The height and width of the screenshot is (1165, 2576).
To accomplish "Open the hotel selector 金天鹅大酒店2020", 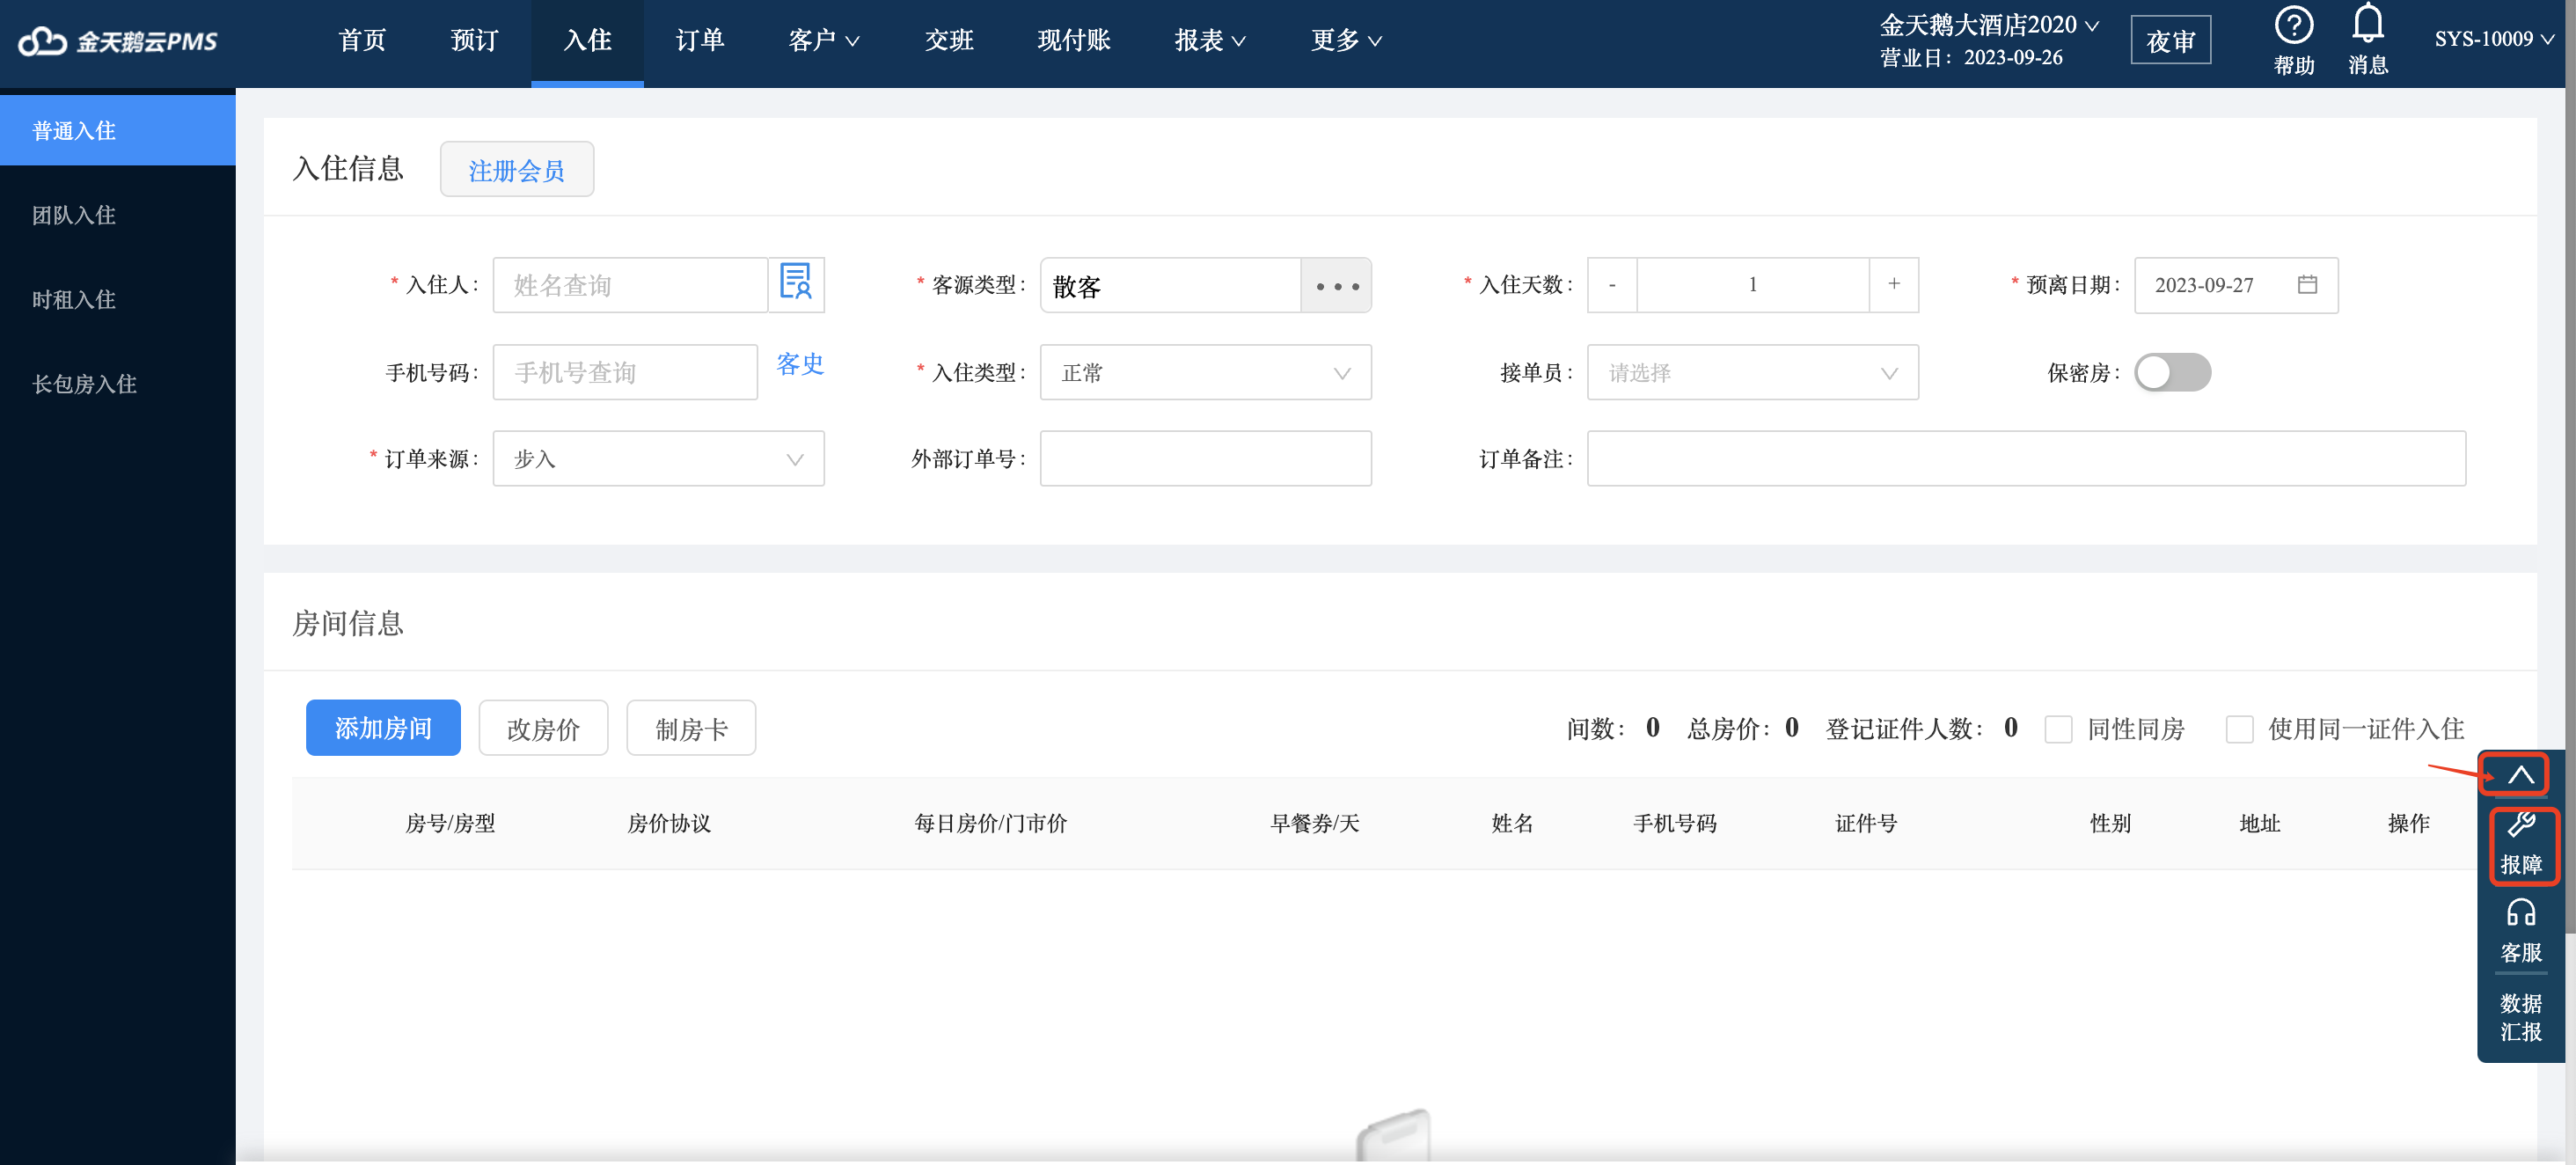I will click(x=1988, y=25).
